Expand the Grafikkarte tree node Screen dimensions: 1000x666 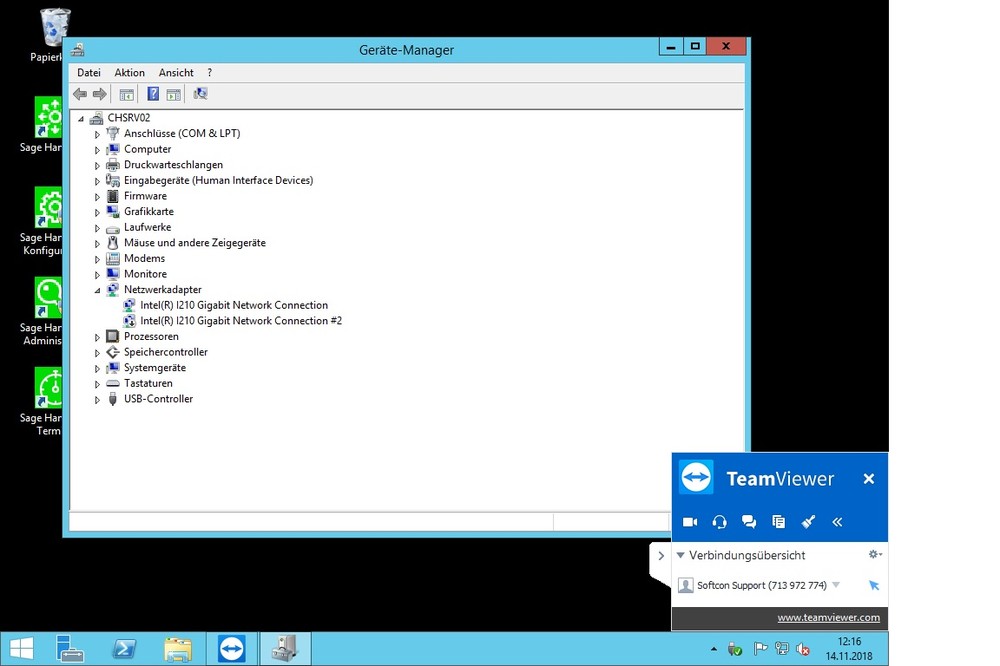click(98, 212)
